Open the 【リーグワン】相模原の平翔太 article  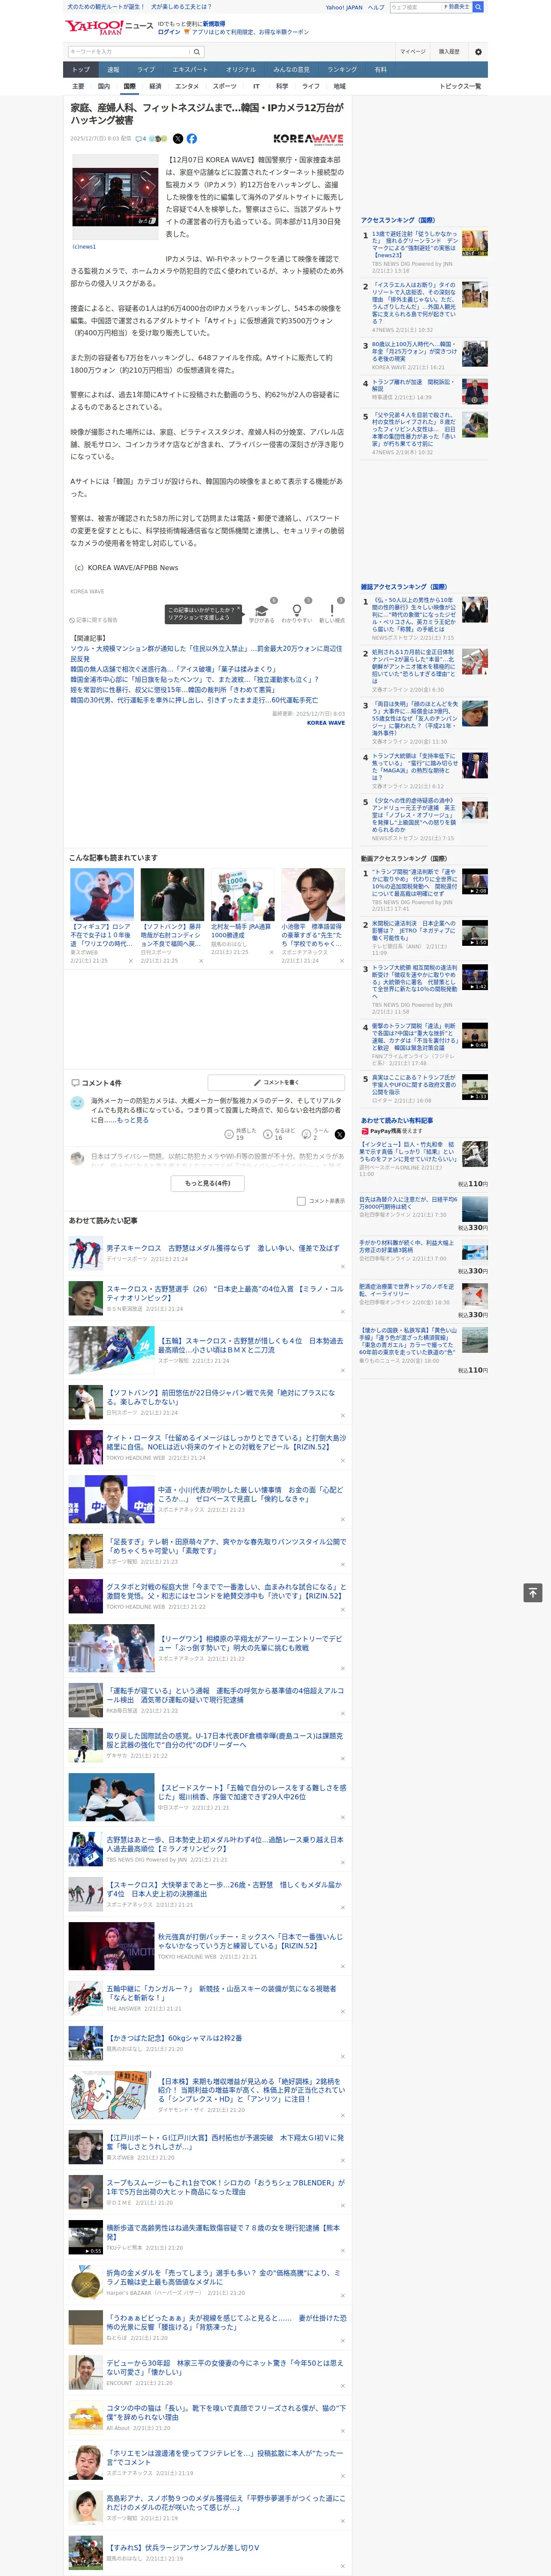click(x=251, y=1643)
